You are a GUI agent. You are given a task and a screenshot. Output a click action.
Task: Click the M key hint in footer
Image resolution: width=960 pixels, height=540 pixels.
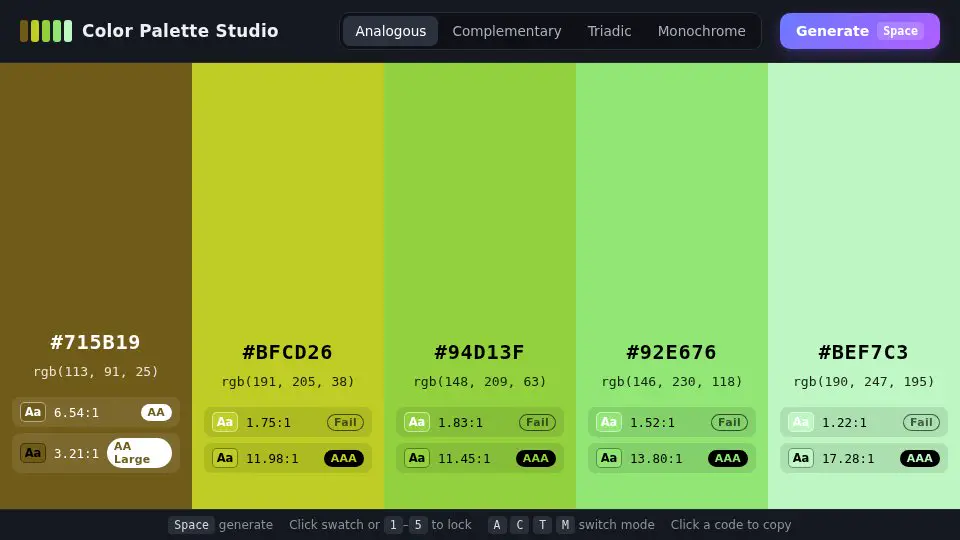(x=564, y=525)
